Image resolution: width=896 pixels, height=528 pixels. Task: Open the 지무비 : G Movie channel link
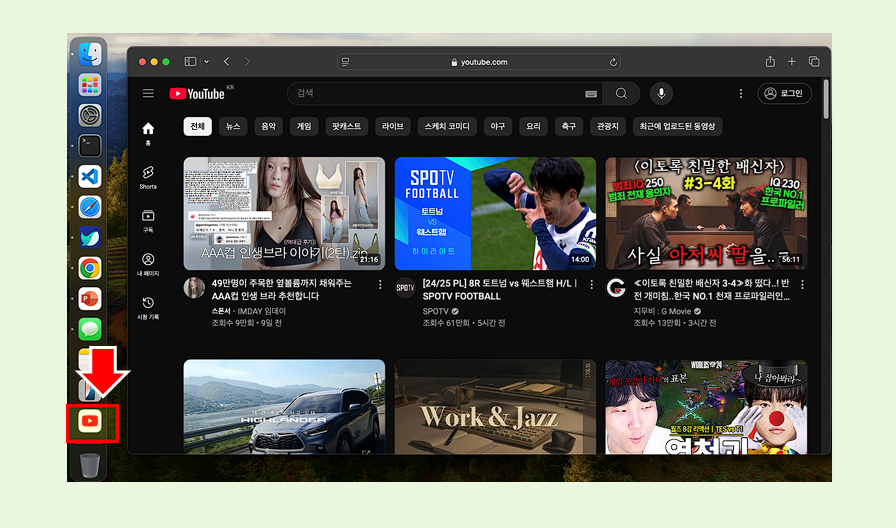point(662,311)
